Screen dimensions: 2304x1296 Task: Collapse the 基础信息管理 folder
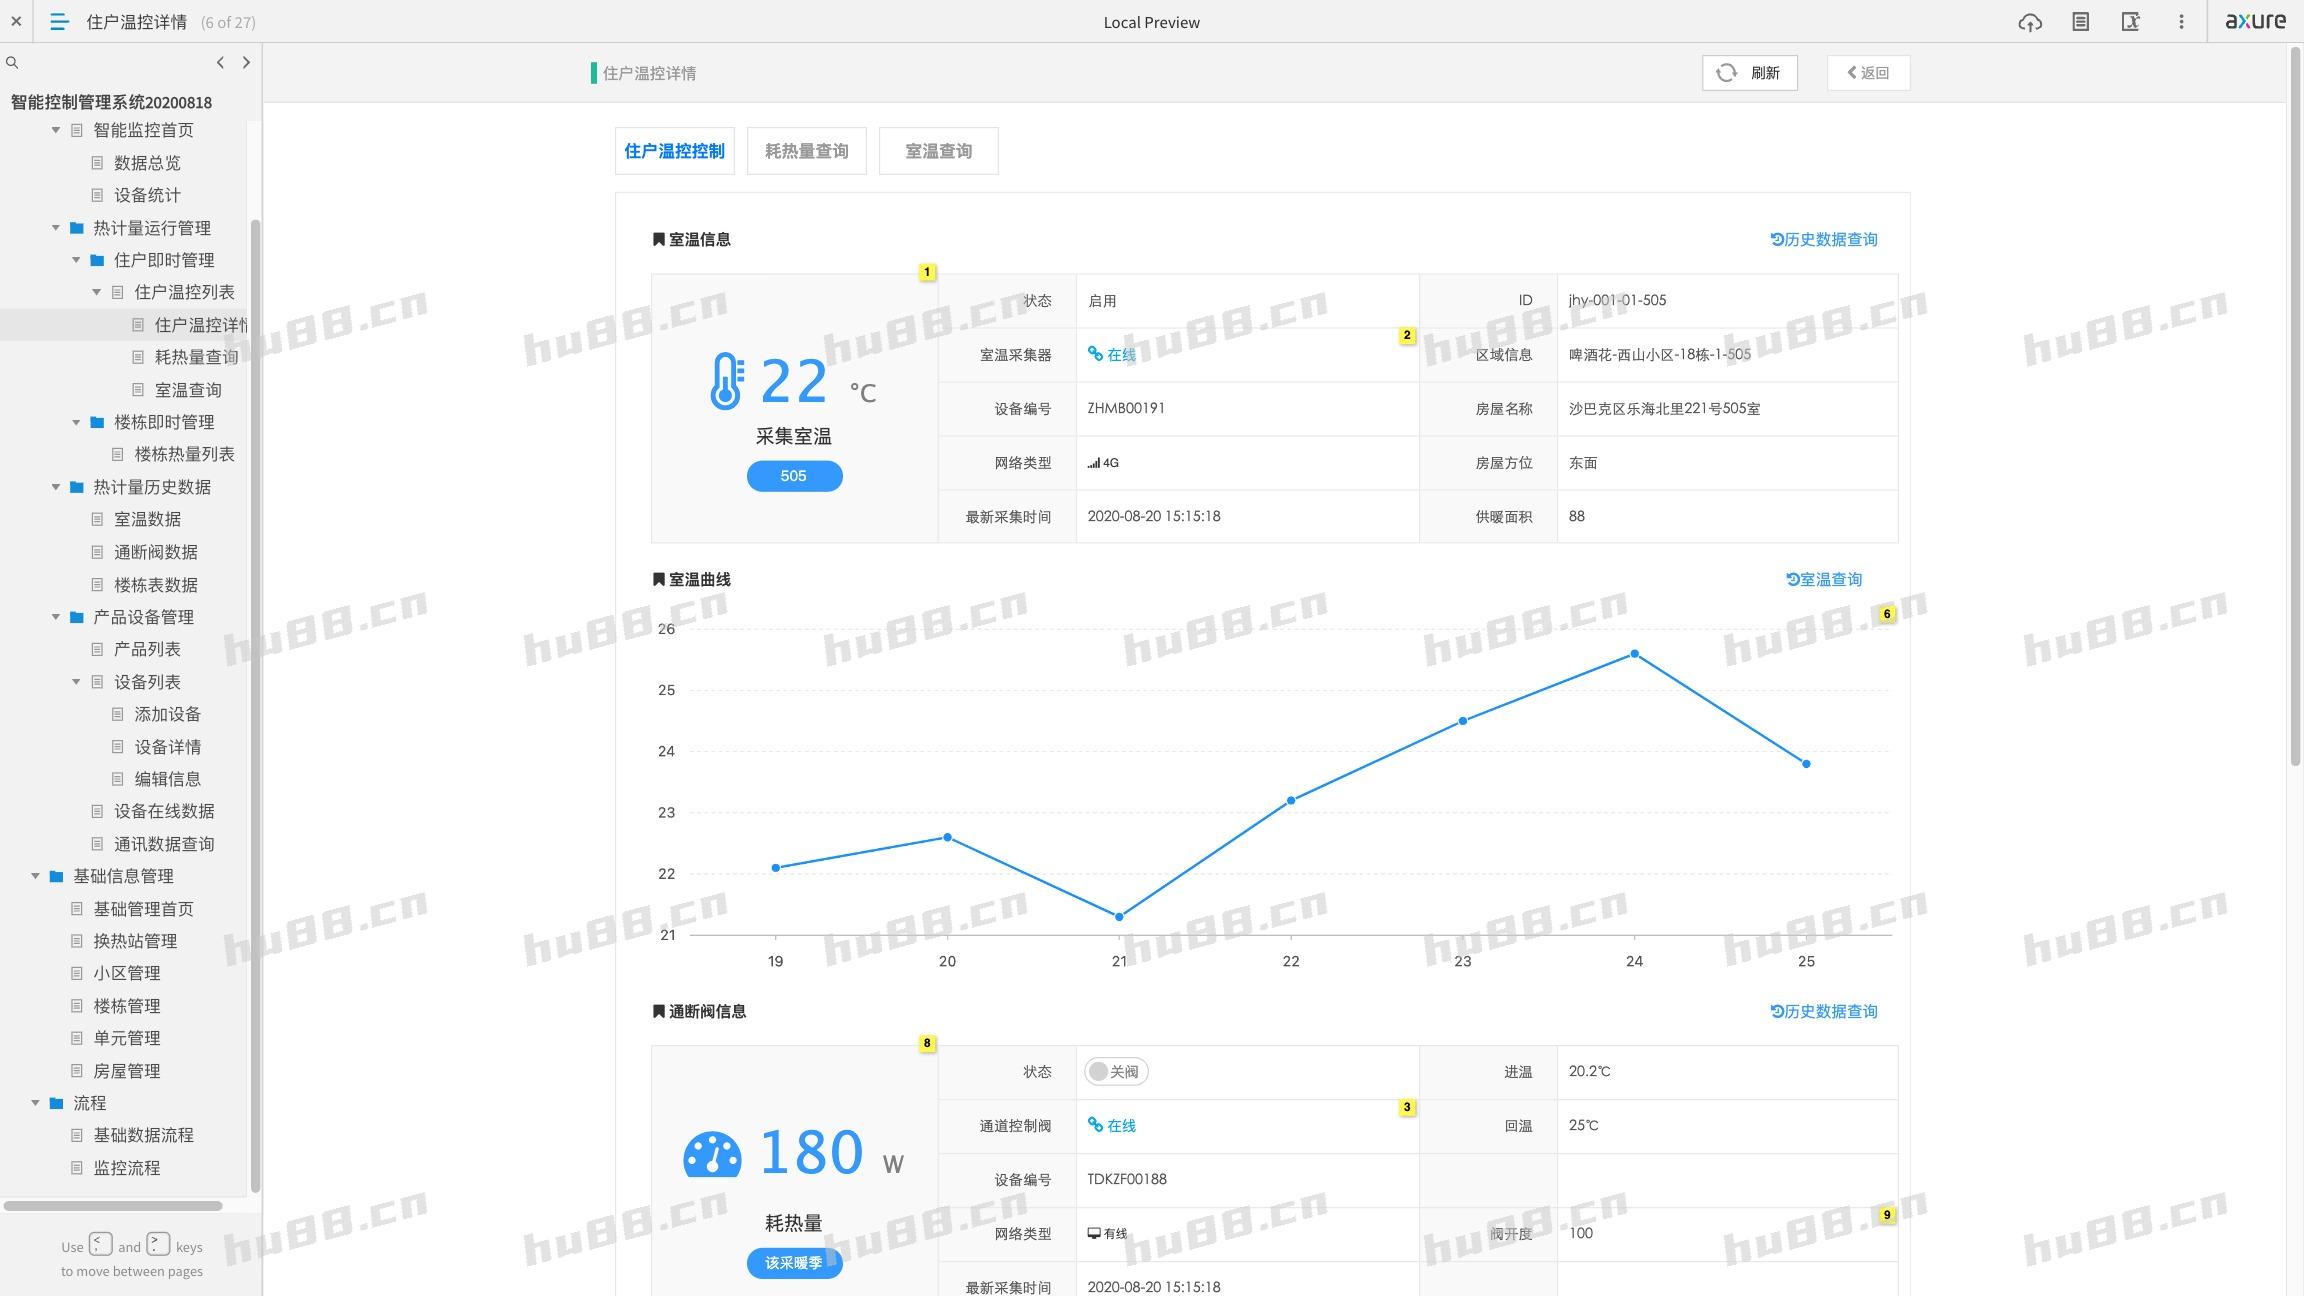(35, 876)
